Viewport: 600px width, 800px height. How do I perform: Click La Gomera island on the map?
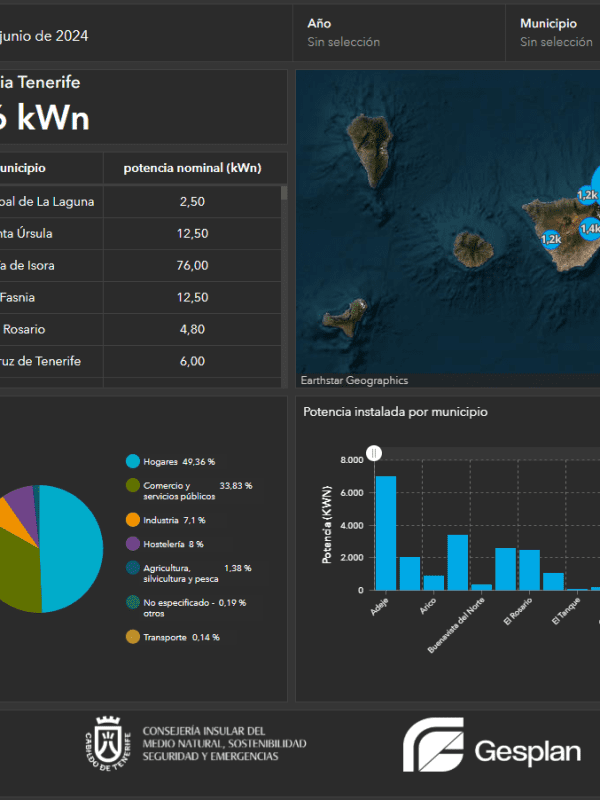click(473, 249)
